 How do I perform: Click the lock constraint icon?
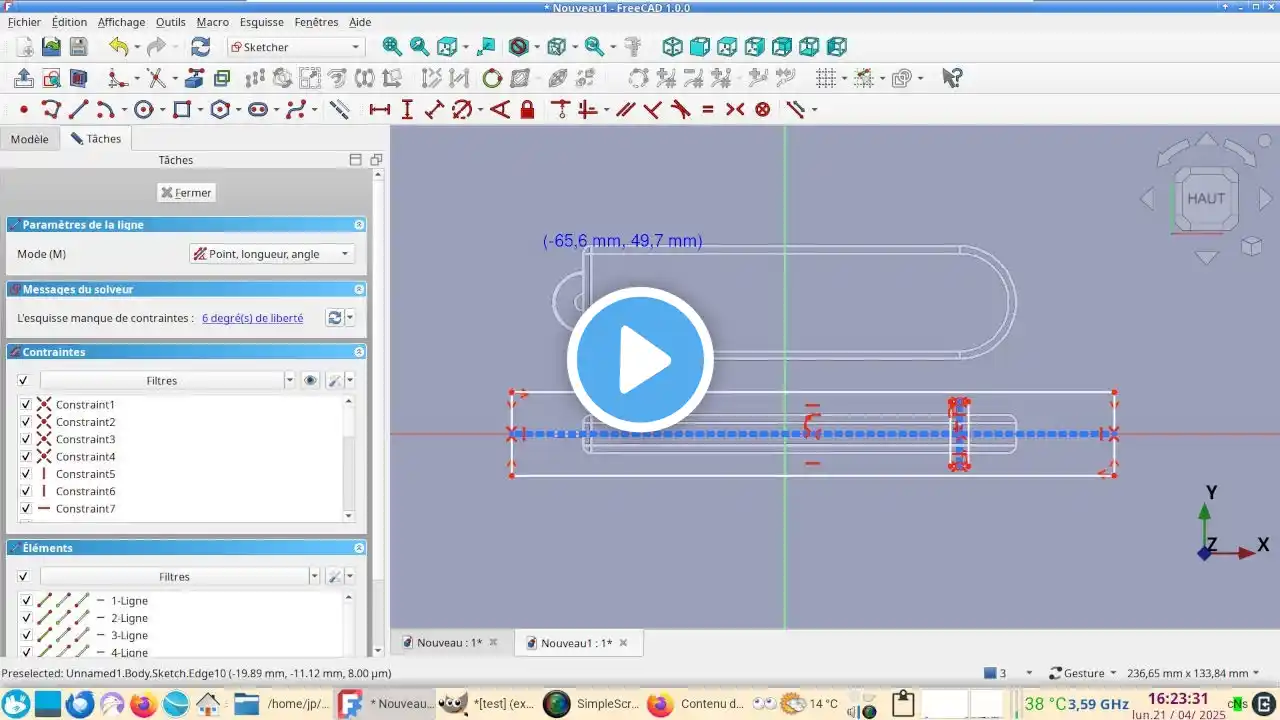(526, 109)
